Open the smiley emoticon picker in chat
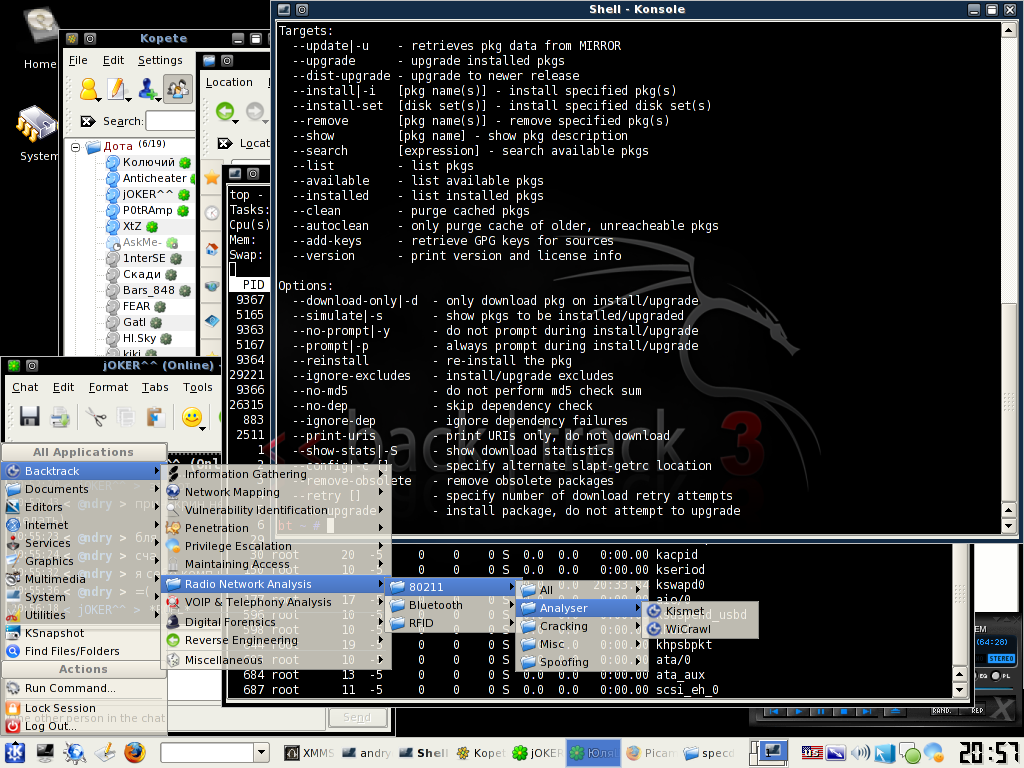 191,417
